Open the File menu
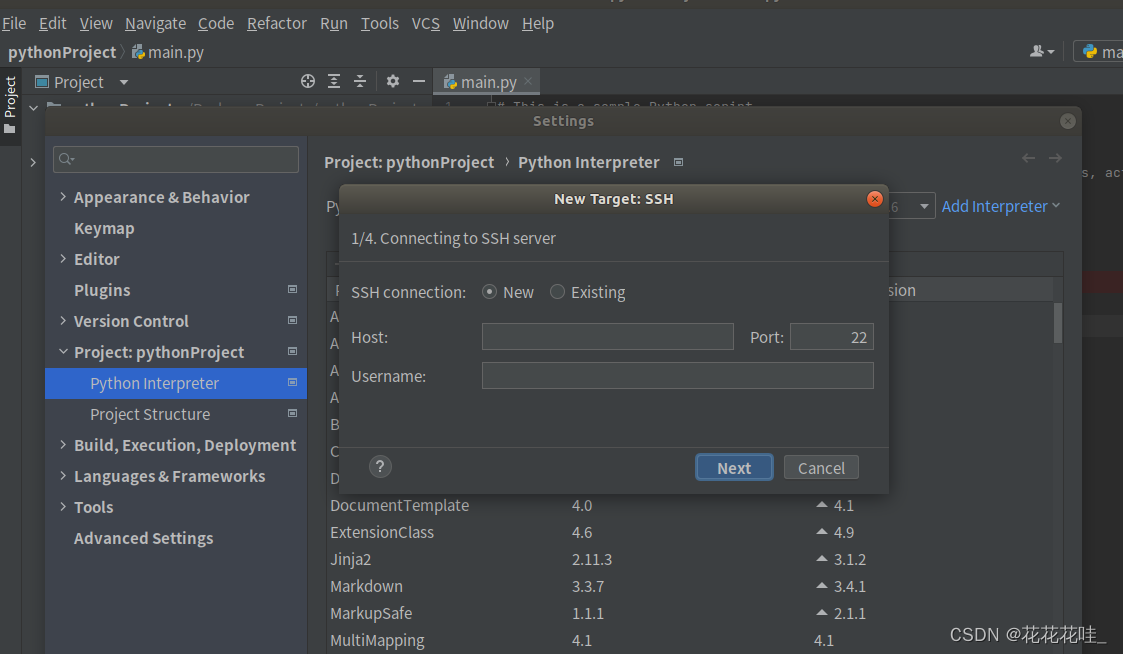This screenshot has width=1123, height=654. pyautogui.click(x=14, y=24)
